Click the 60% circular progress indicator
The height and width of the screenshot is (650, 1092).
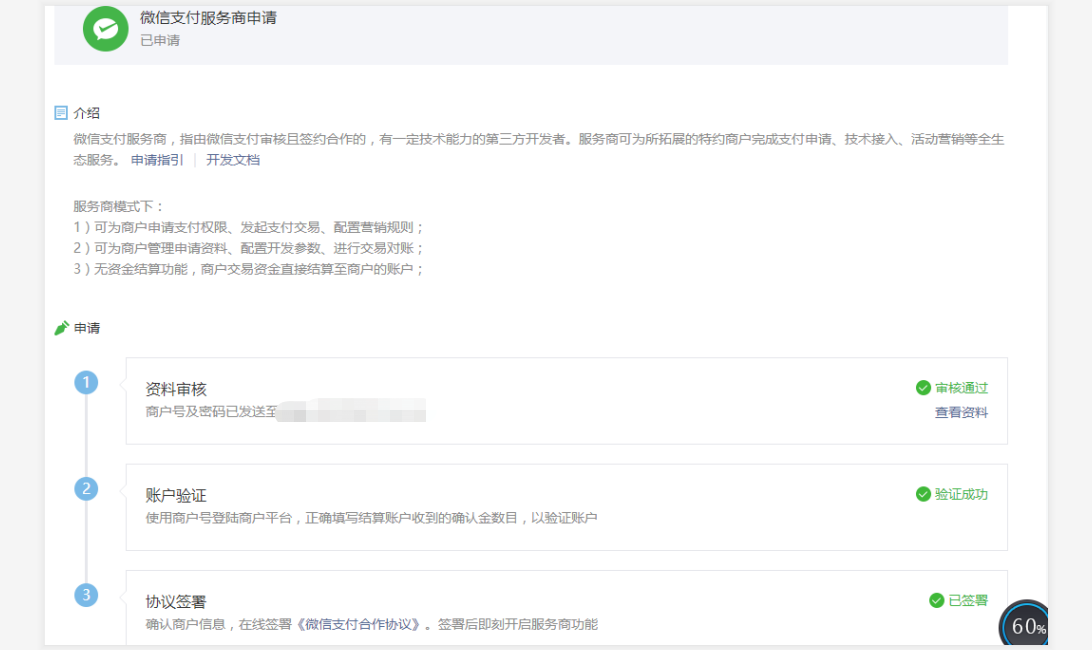tap(1025, 624)
